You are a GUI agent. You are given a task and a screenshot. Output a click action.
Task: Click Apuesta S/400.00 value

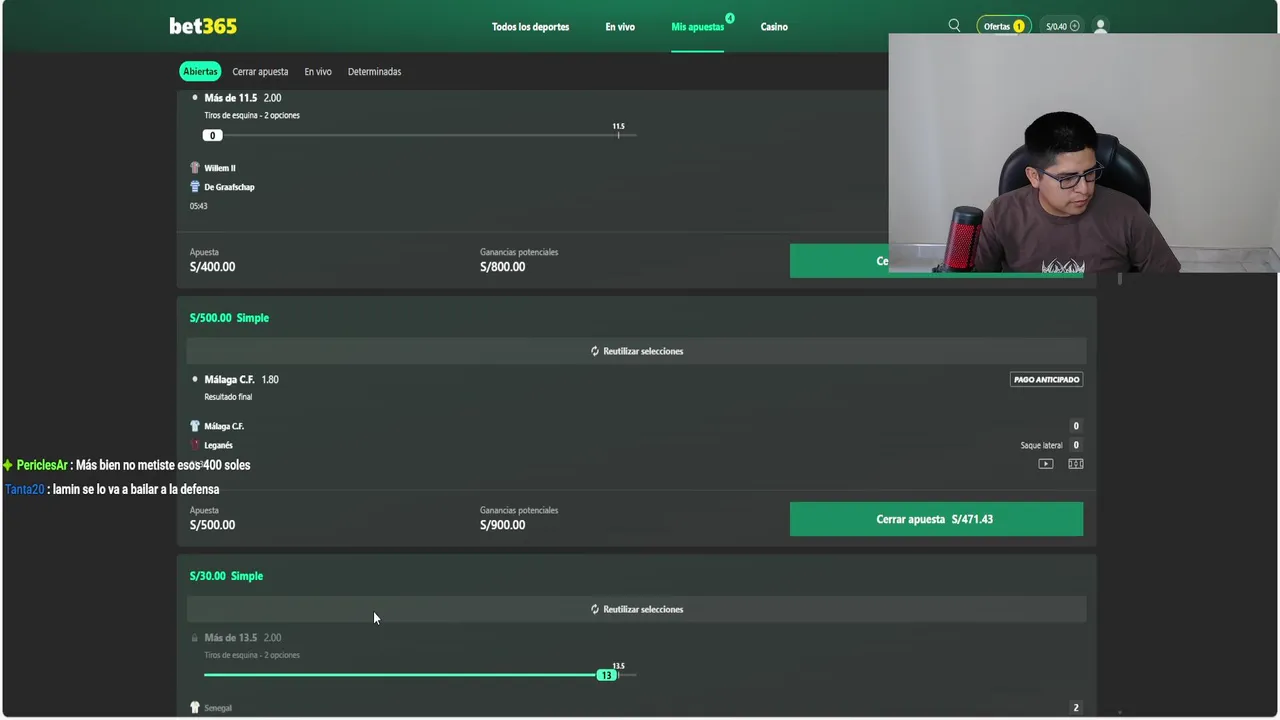tap(212, 267)
